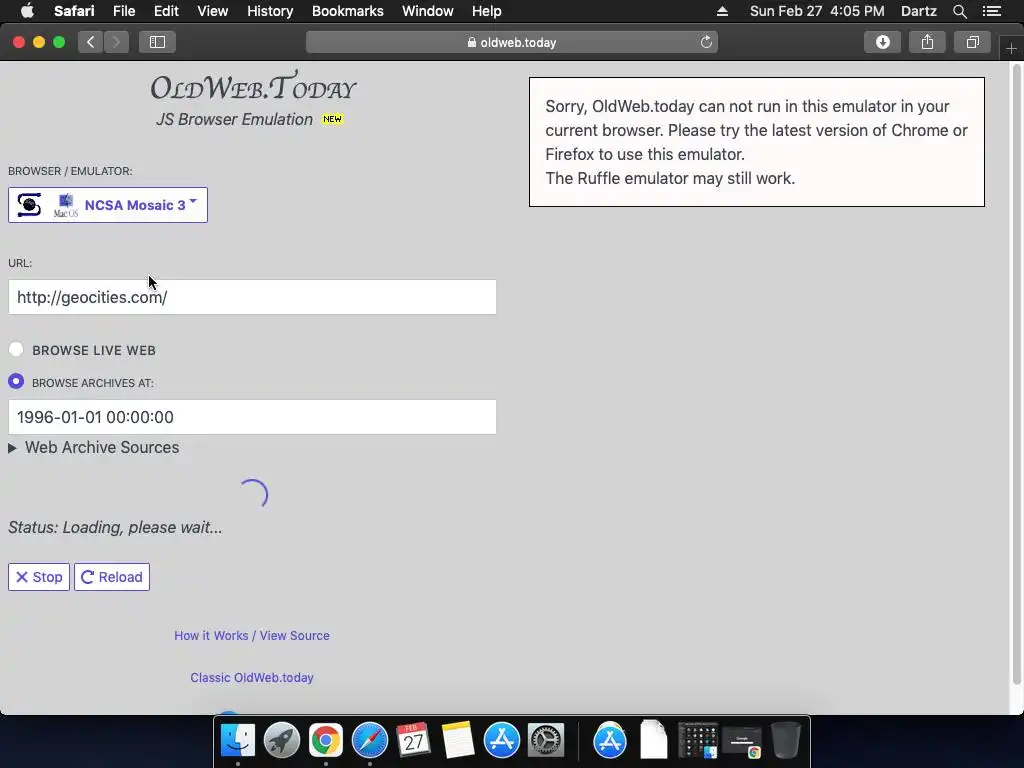The height and width of the screenshot is (768, 1024).
Task: Open the Edit menu
Action: (166, 11)
